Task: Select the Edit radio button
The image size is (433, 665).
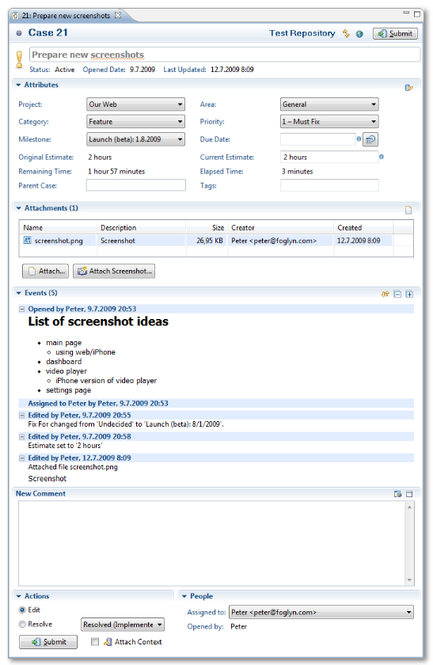Action: (22, 609)
